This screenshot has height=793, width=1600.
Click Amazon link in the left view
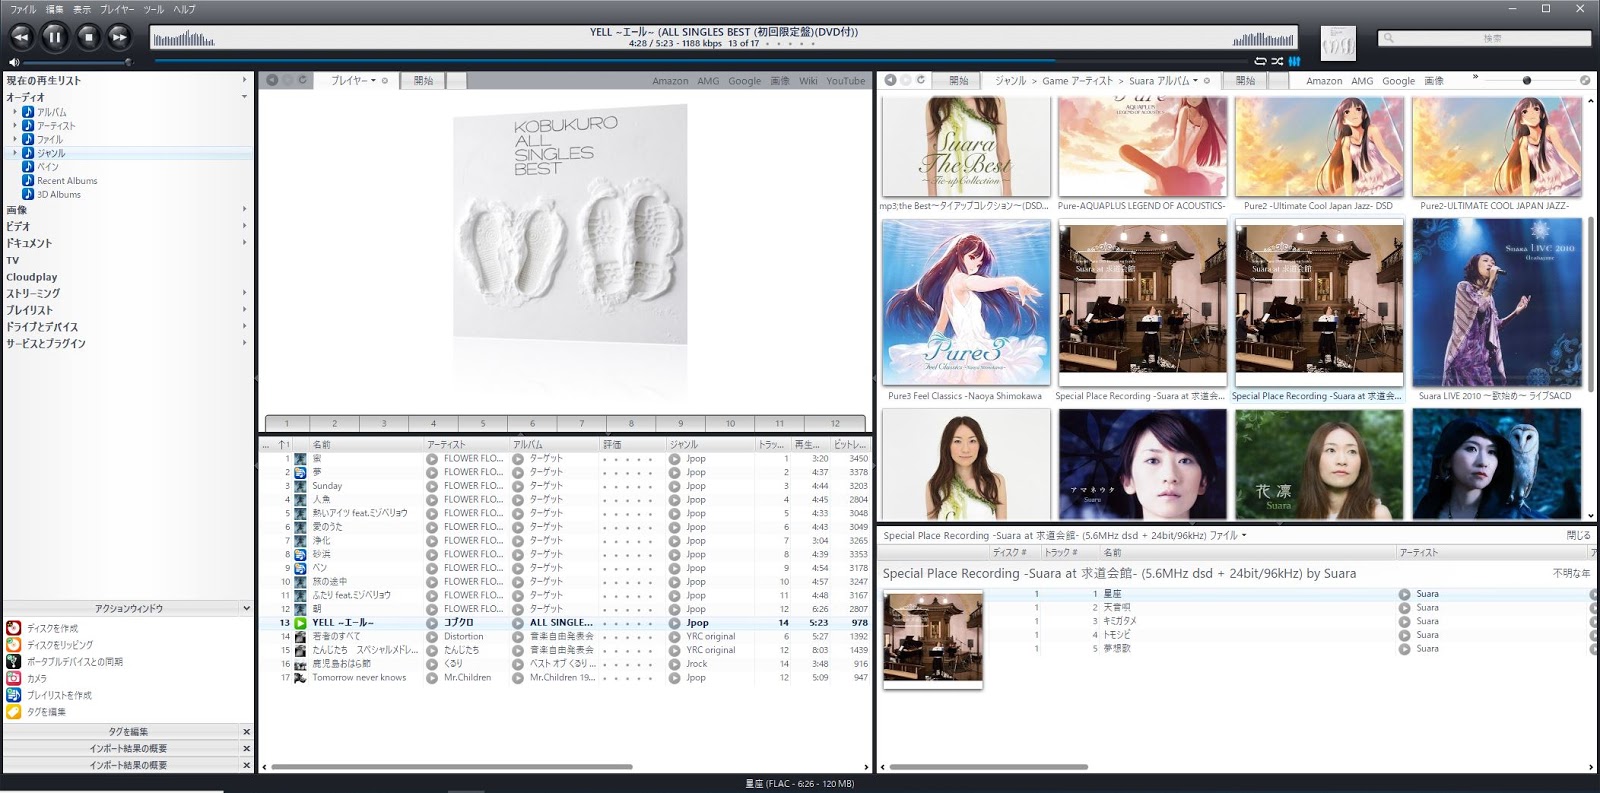[670, 81]
